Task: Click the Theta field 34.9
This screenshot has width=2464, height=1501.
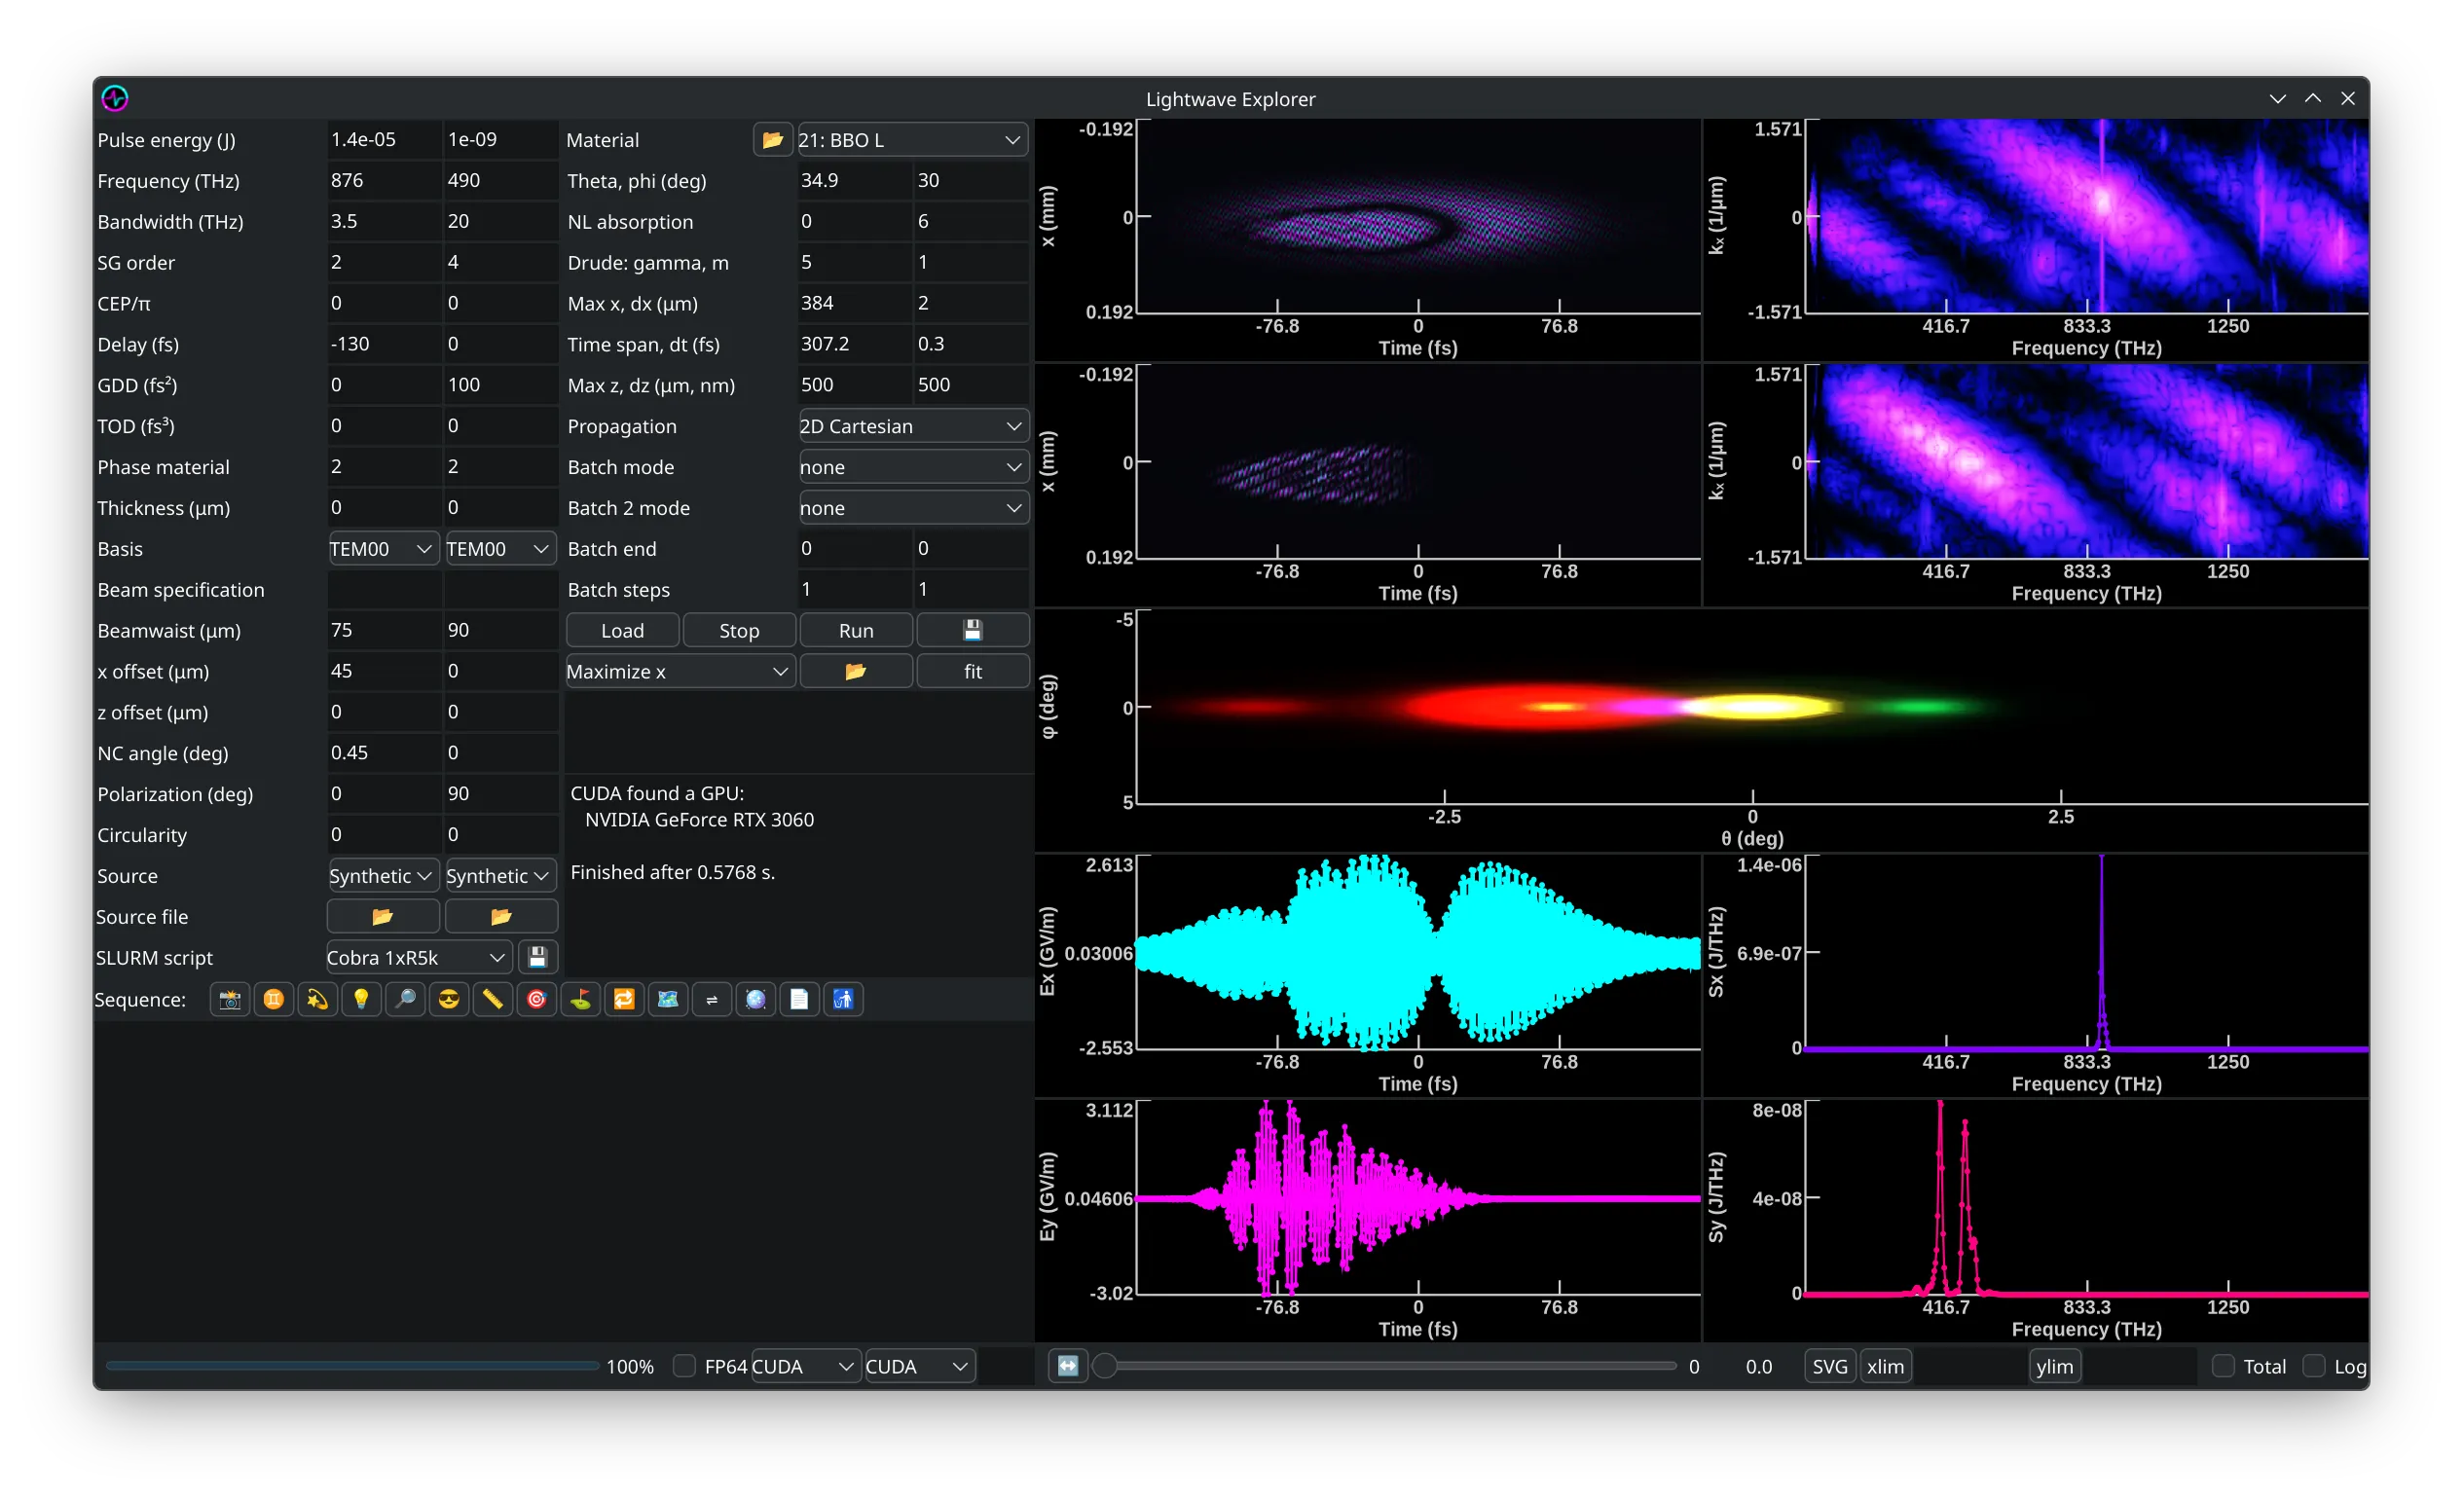Action: tap(855, 181)
